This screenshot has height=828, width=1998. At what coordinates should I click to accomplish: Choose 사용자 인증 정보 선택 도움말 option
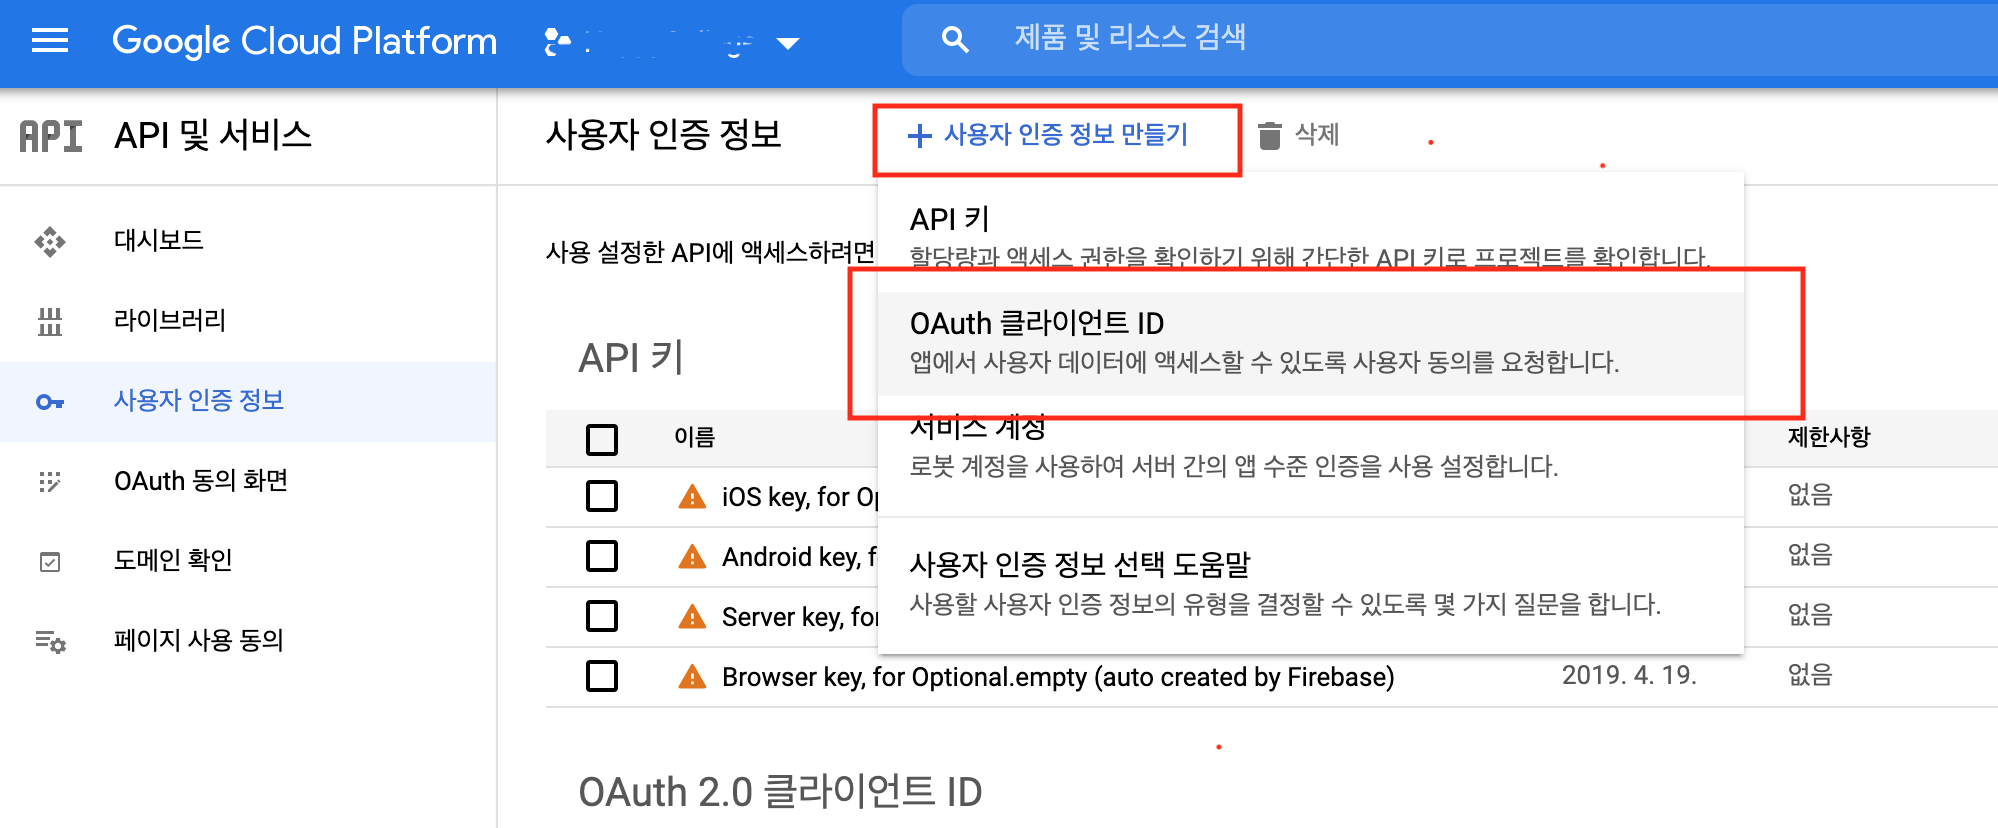tap(1310, 583)
